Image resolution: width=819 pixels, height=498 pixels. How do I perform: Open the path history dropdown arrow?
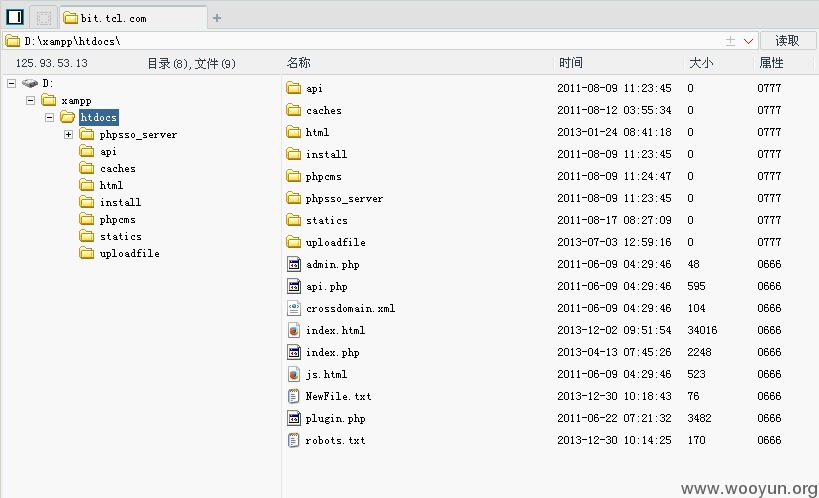click(748, 41)
